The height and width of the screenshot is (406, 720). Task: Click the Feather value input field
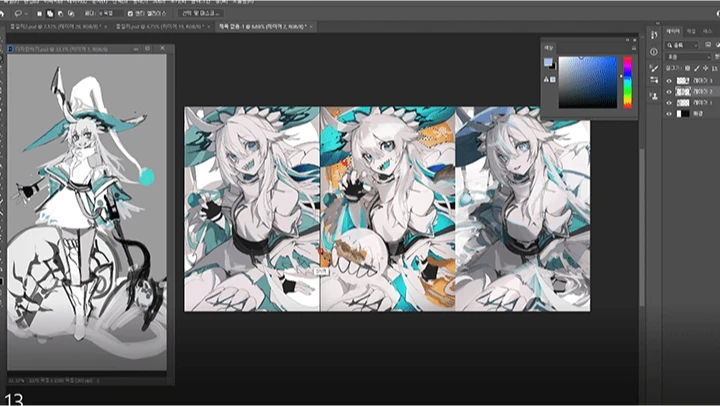[x=111, y=13]
